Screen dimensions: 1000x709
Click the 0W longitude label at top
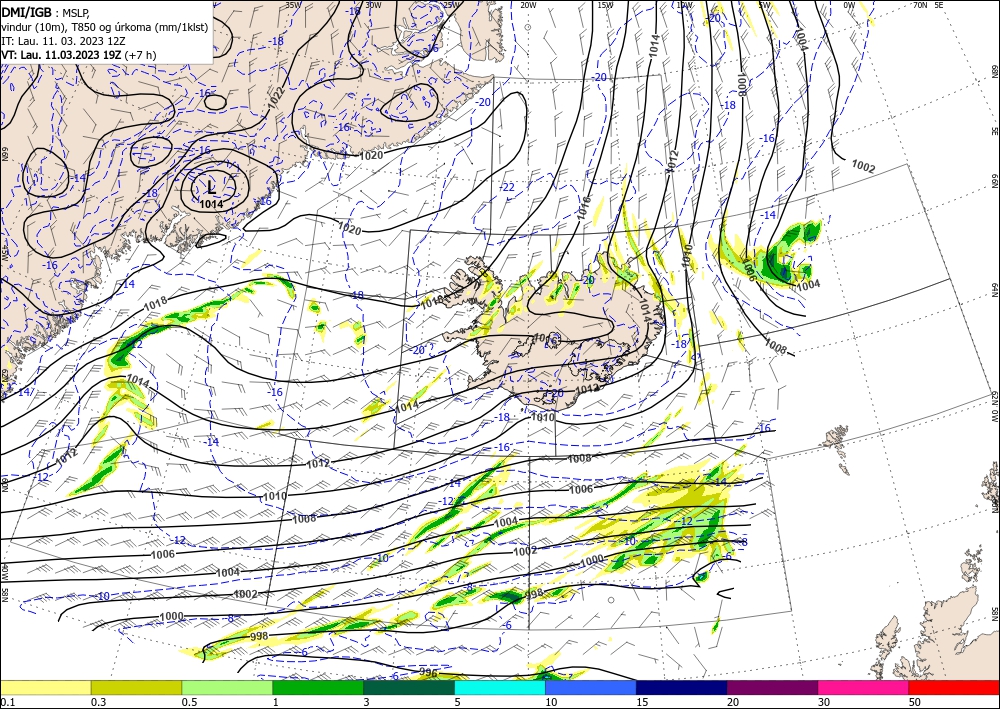coord(849,5)
